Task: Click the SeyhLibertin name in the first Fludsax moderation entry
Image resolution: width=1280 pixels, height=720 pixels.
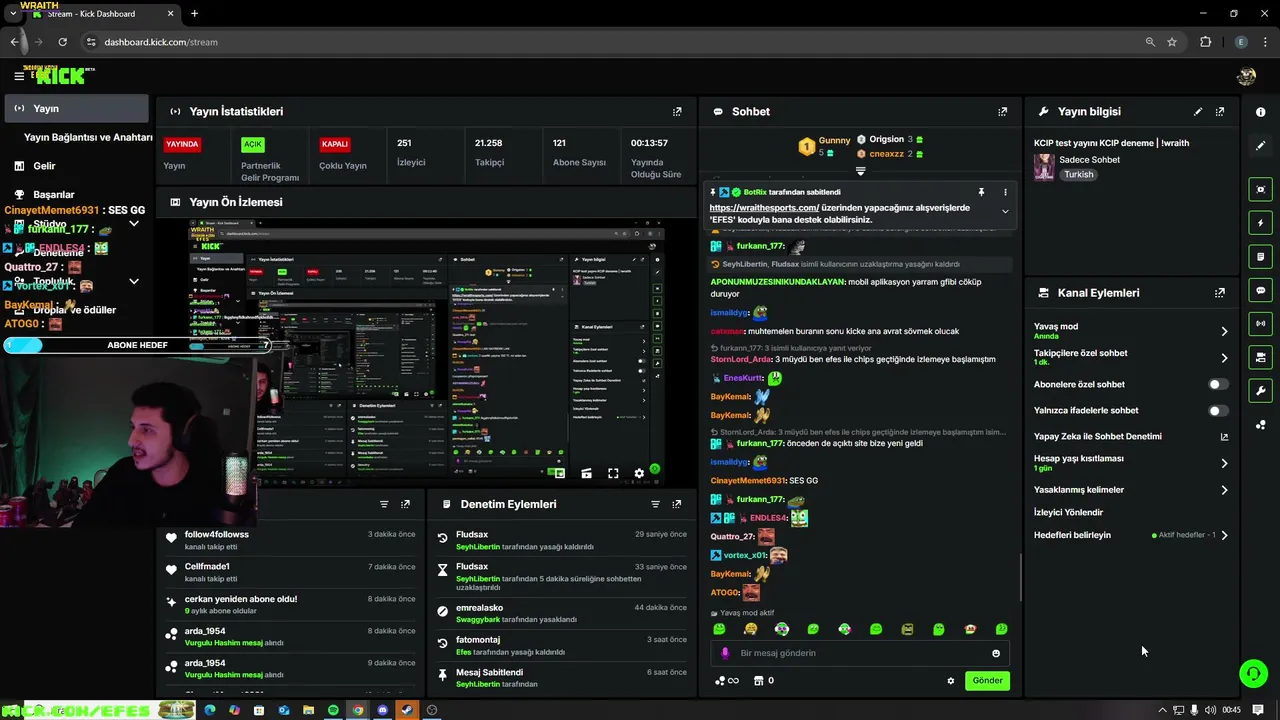Action: [x=478, y=547]
